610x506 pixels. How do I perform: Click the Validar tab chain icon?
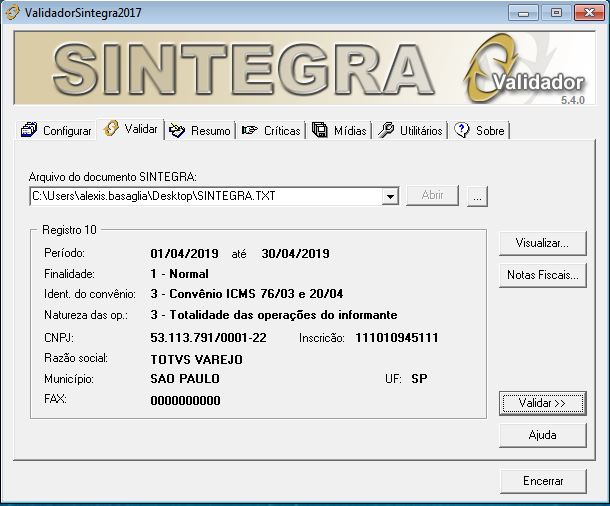[x=111, y=128]
